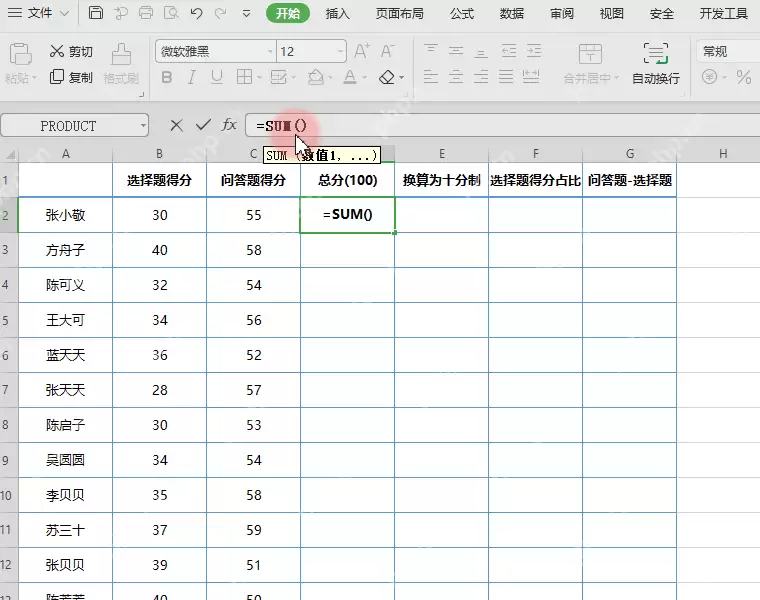Open the font name dropdown 微软雅黑
The height and width of the screenshot is (600, 760).
(270, 51)
